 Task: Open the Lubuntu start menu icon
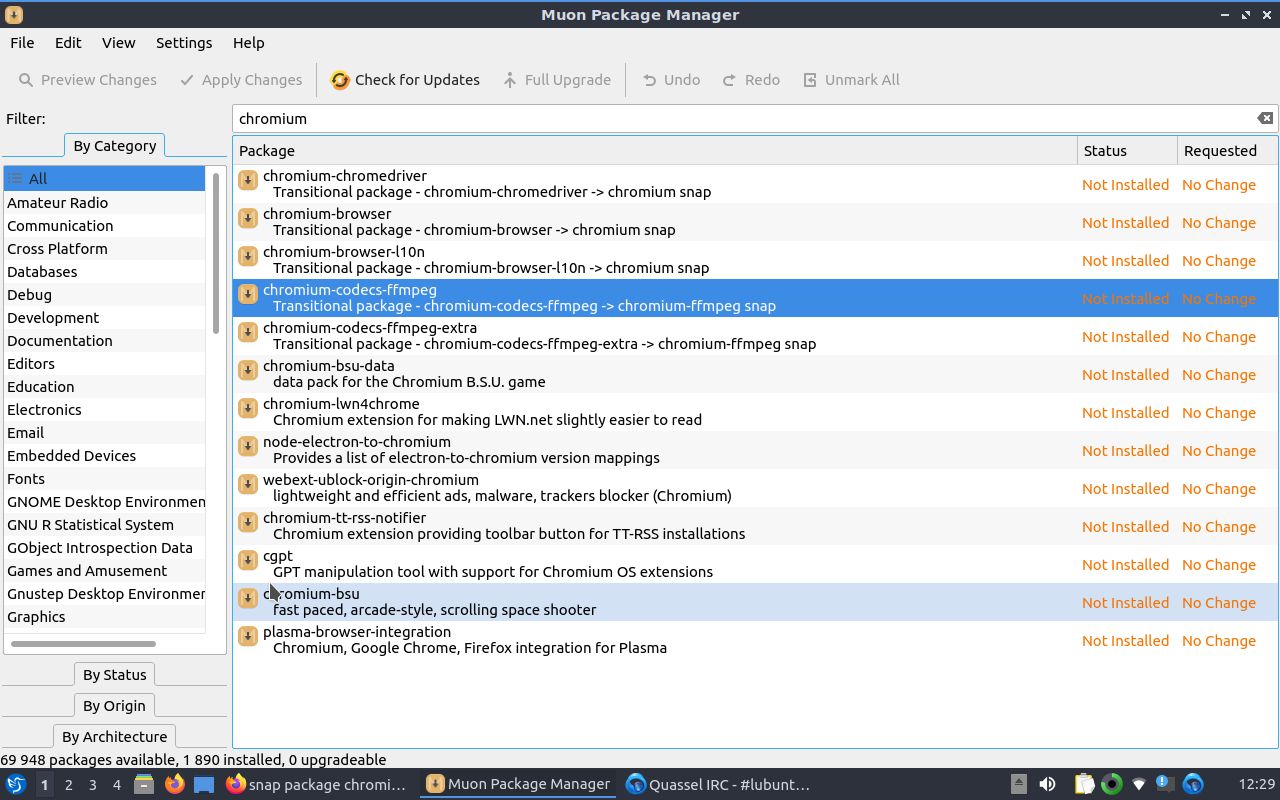tap(15, 784)
